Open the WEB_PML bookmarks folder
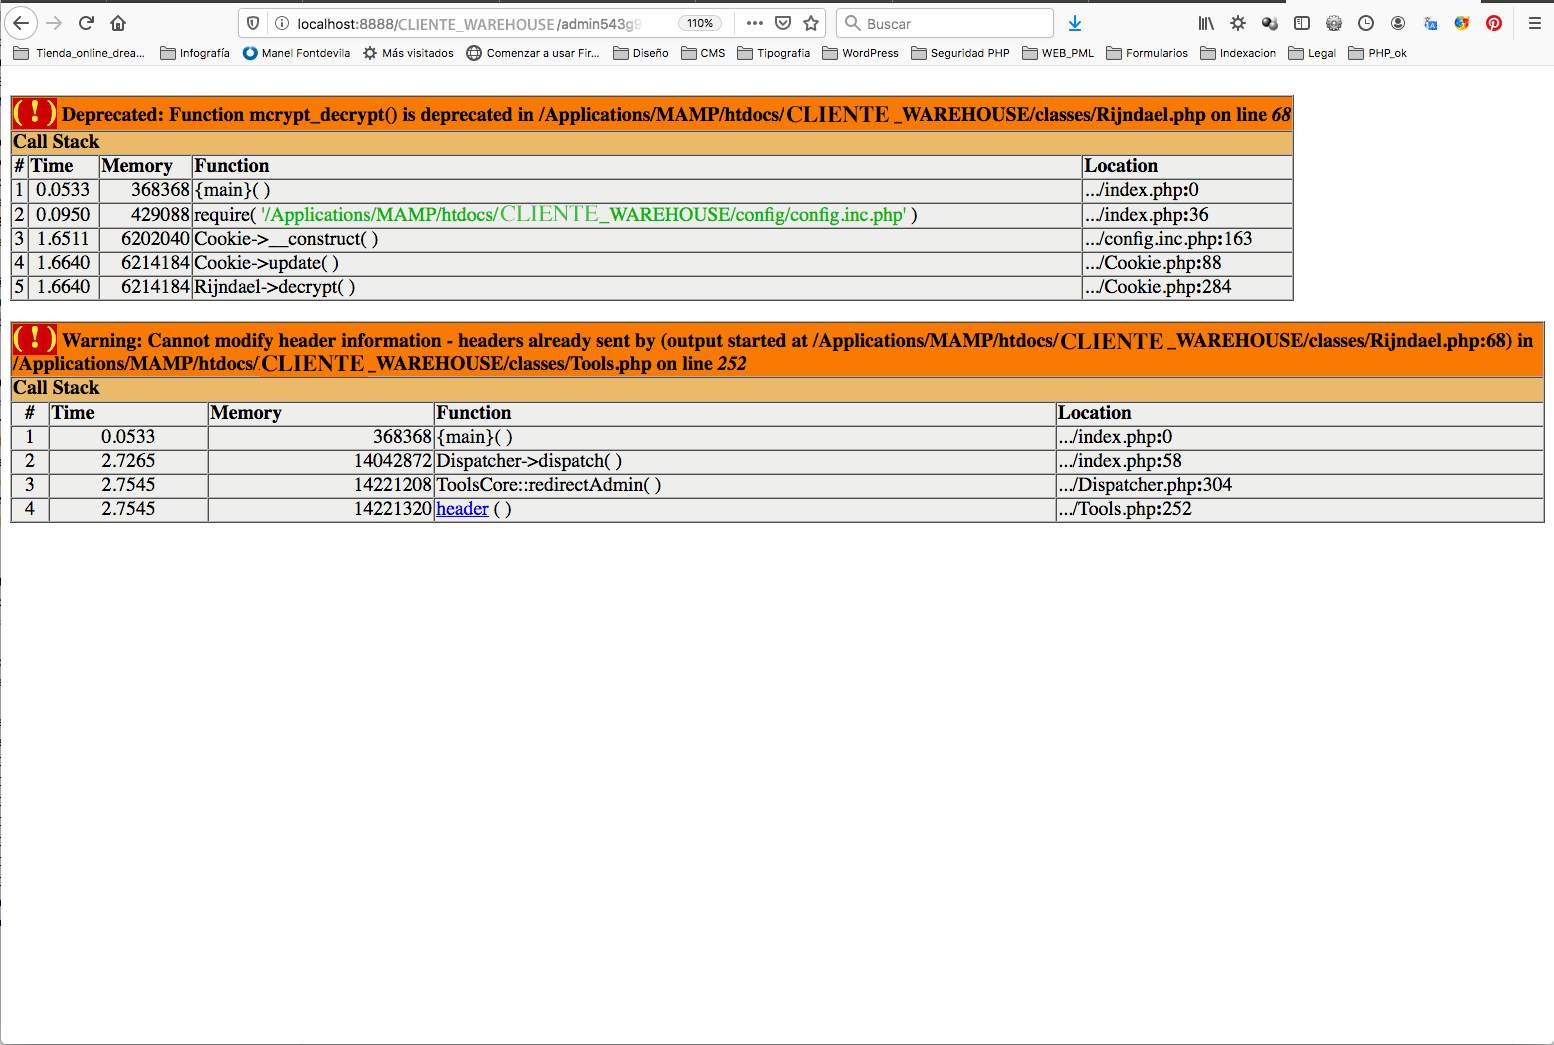 (x=1058, y=53)
